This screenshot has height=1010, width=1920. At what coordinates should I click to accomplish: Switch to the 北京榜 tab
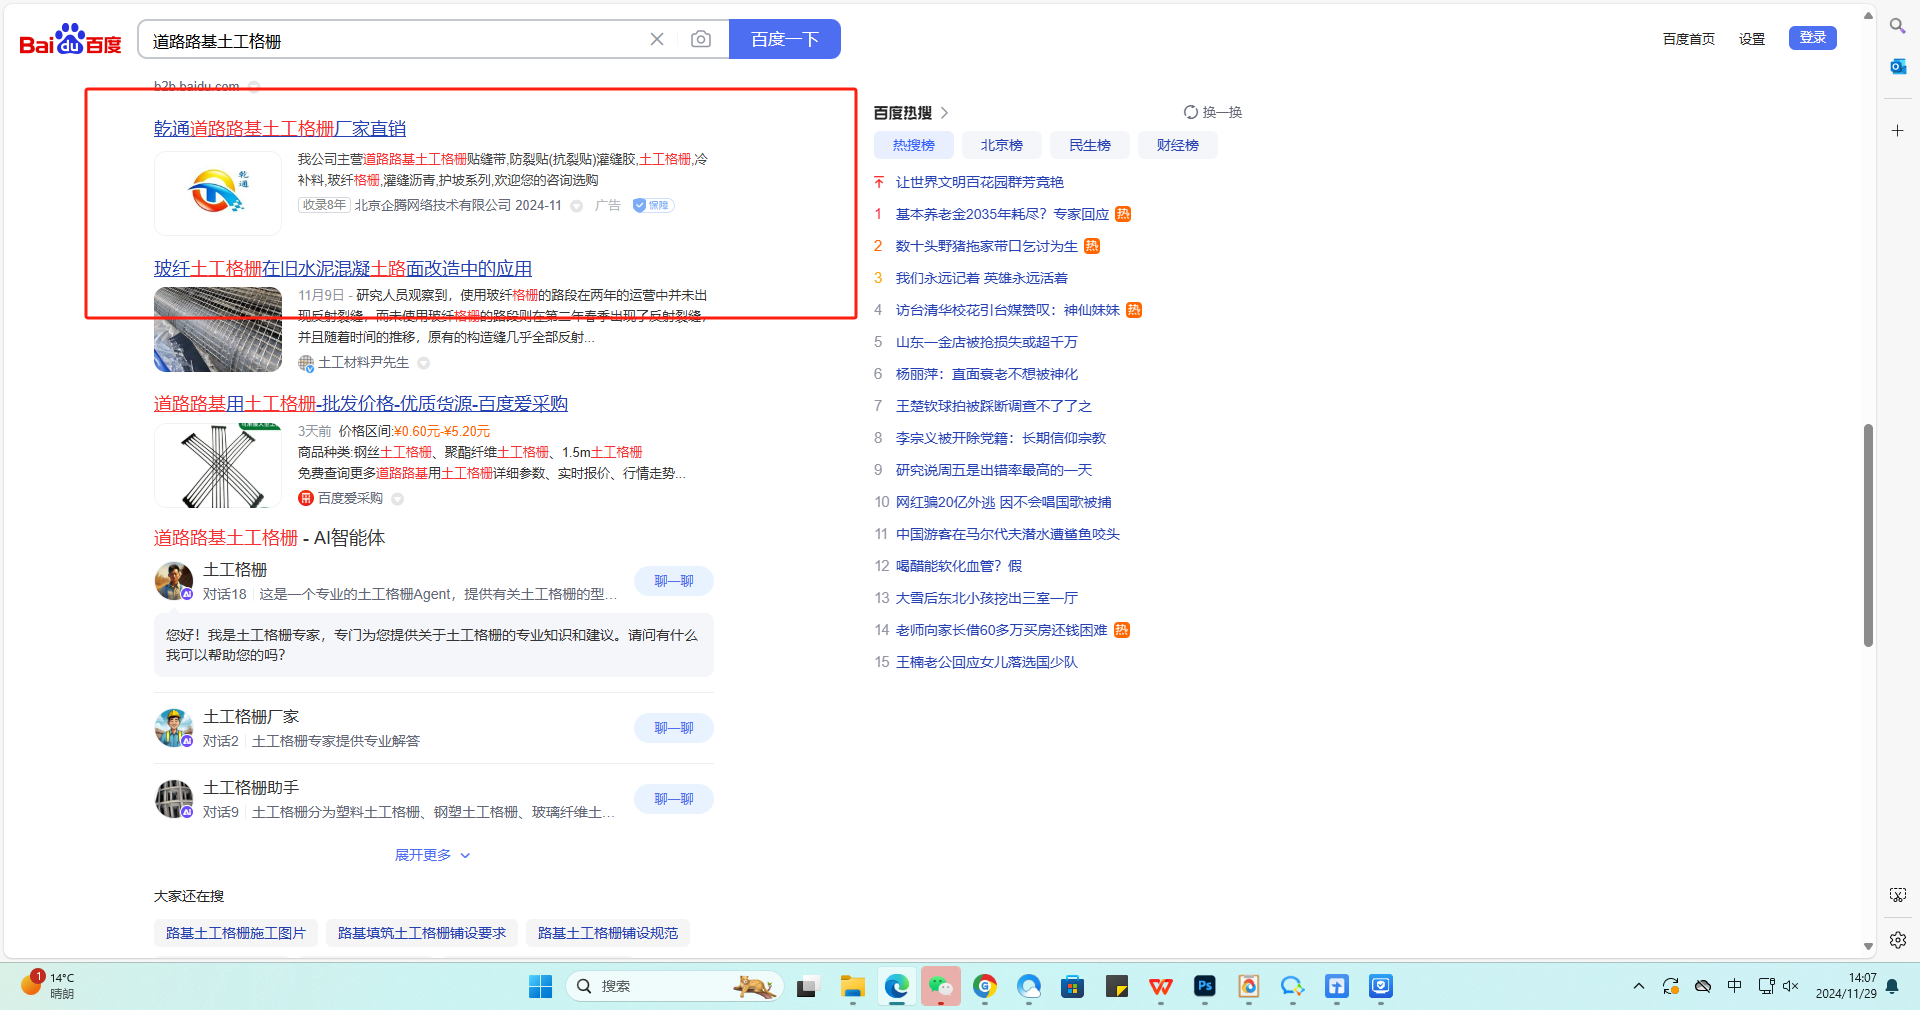click(1001, 145)
